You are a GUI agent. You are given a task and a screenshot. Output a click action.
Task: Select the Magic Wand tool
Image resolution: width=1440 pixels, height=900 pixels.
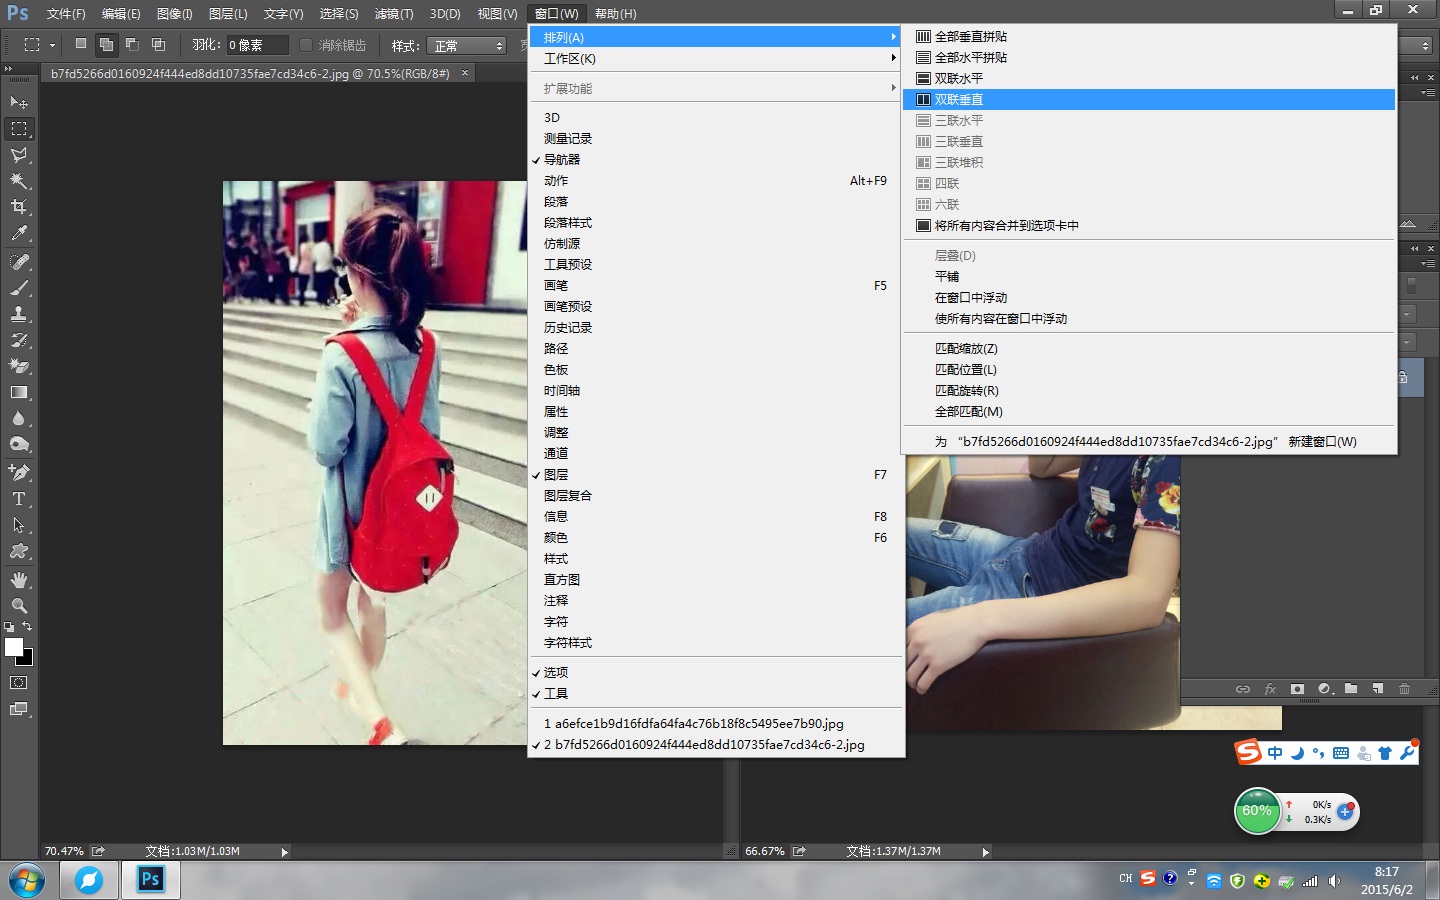pyautogui.click(x=19, y=181)
